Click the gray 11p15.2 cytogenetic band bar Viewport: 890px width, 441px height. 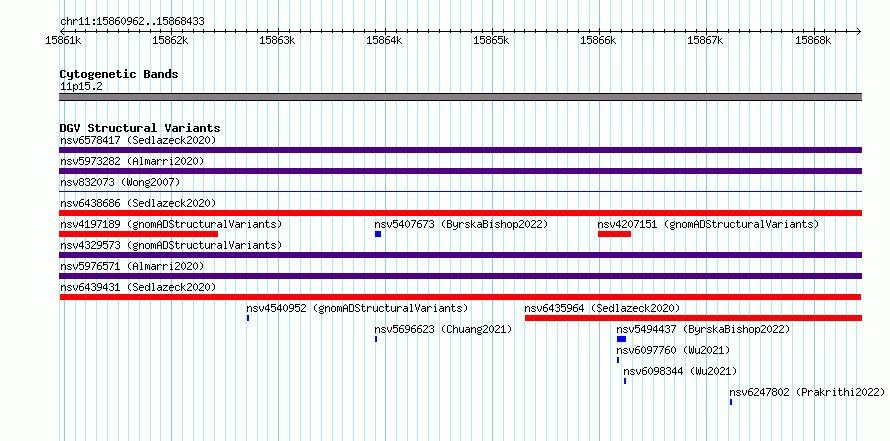pyautogui.click(x=460, y=97)
